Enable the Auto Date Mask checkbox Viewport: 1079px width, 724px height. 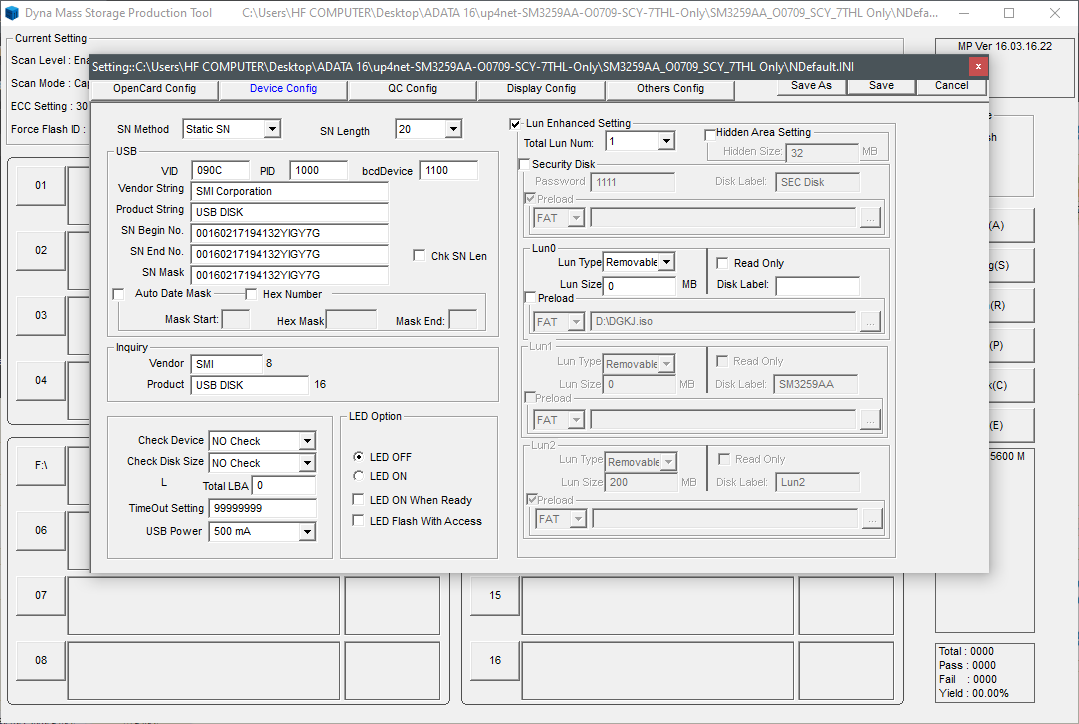pyautogui.click(x=118, y=295)
